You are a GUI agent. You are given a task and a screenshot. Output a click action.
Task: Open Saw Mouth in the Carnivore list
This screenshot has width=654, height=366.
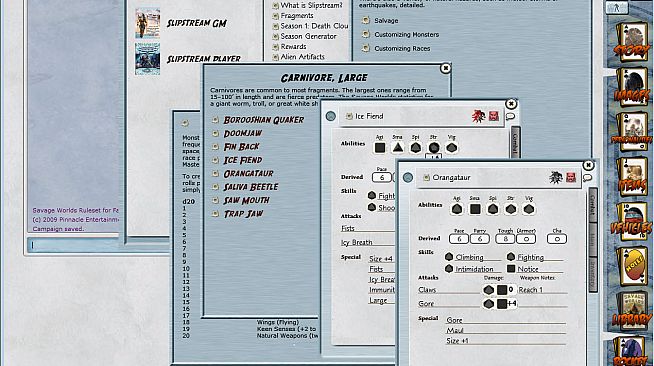pyautogui.click(x=247, y=201)
